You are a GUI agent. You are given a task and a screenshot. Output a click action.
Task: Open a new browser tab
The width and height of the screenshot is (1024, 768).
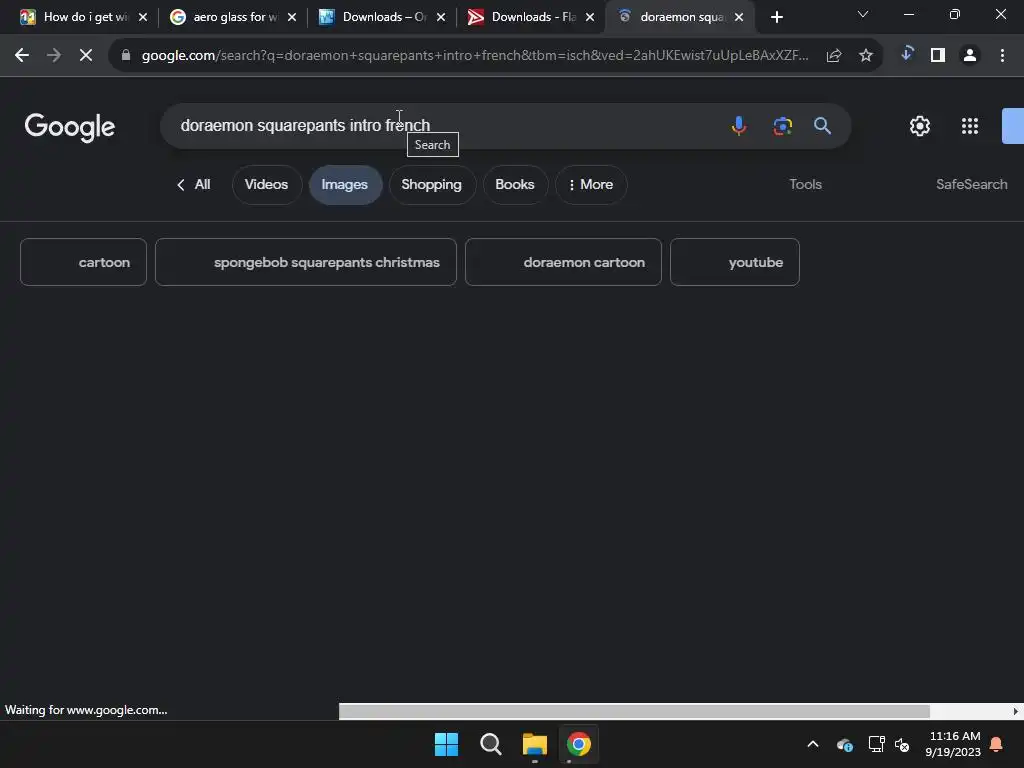[x=776, y=18]
